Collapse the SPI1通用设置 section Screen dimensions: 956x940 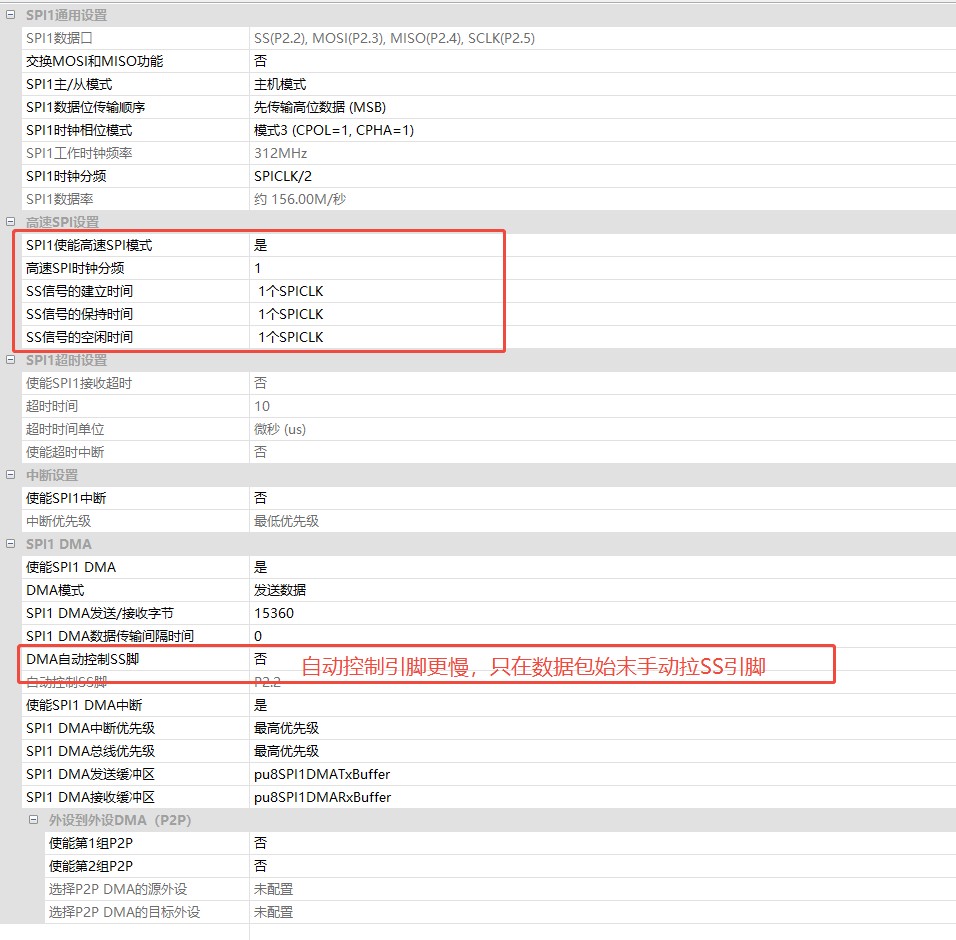[10, 15]
